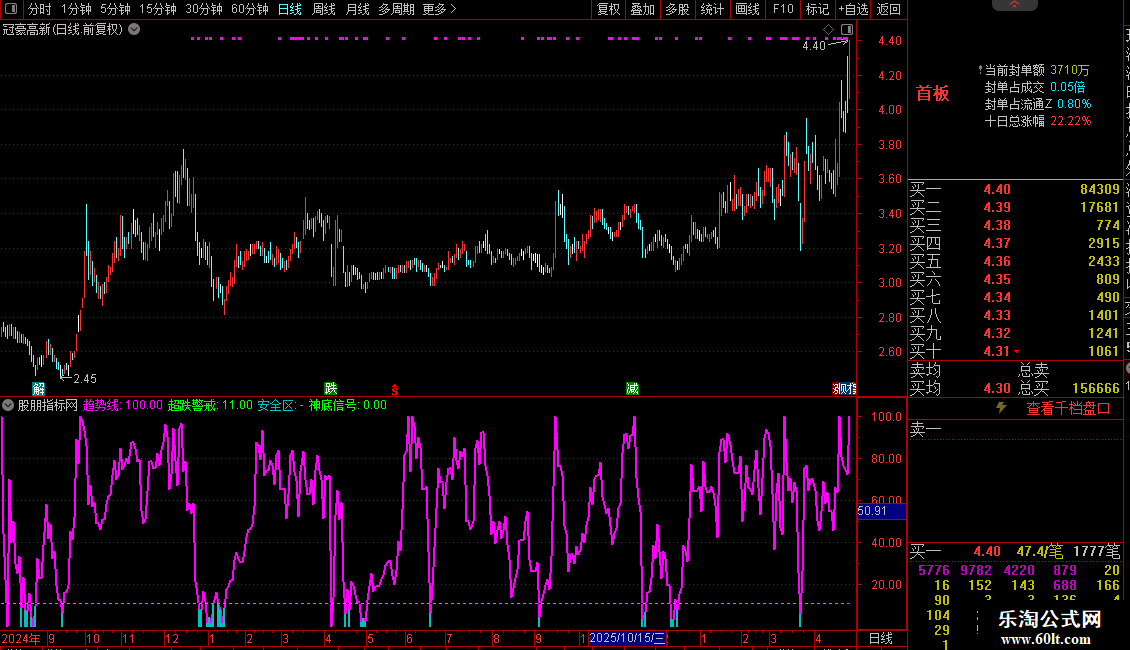1130x650 pixels.
Task: Switch to 1分钟 period
Action: coord(76,9)
